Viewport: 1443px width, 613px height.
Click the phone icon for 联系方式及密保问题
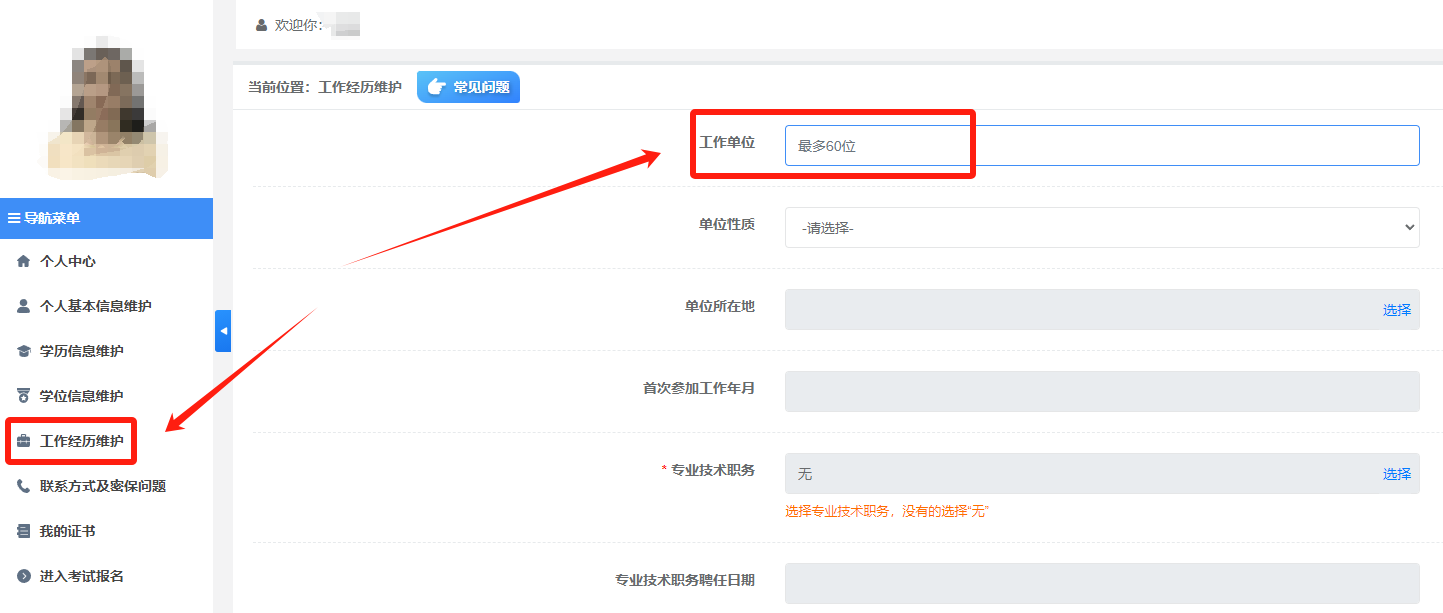tap(24, 487)
